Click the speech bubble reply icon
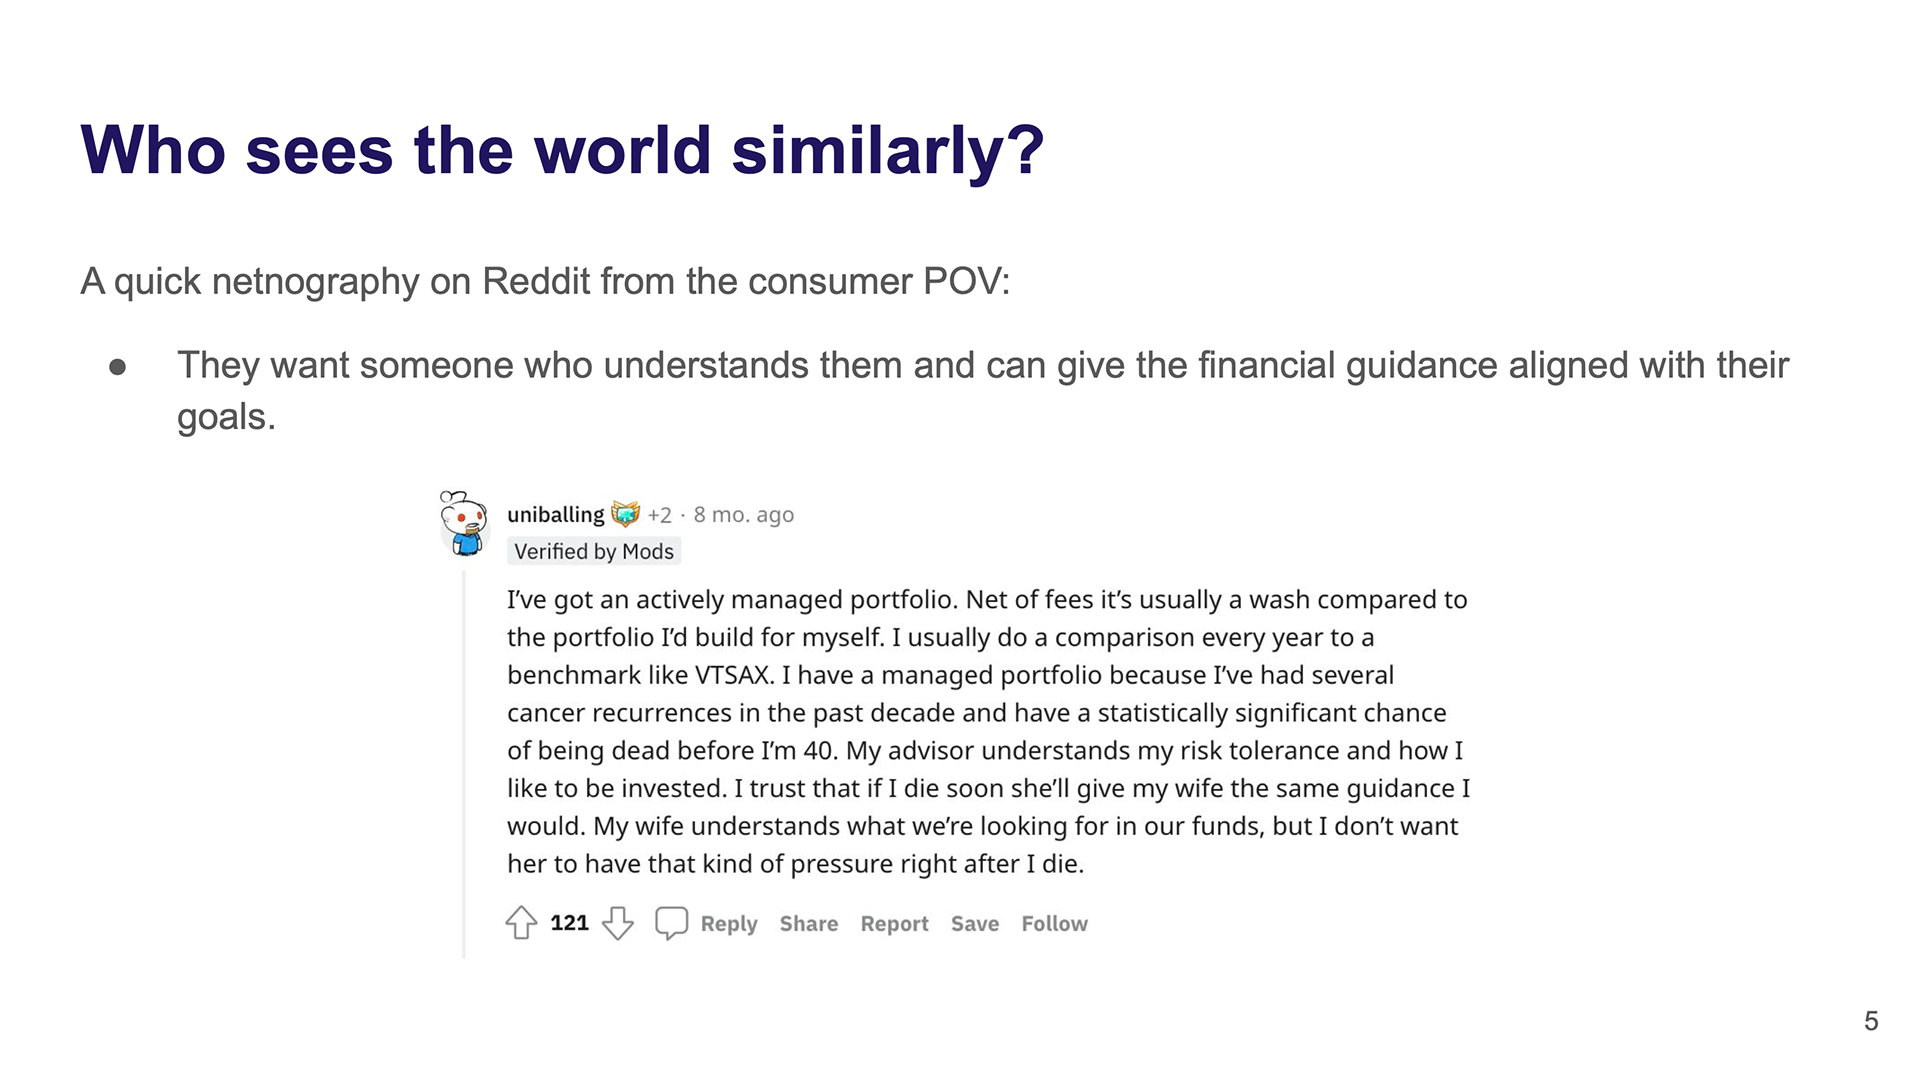The image size is (1920, 1076). coord(671,922)
